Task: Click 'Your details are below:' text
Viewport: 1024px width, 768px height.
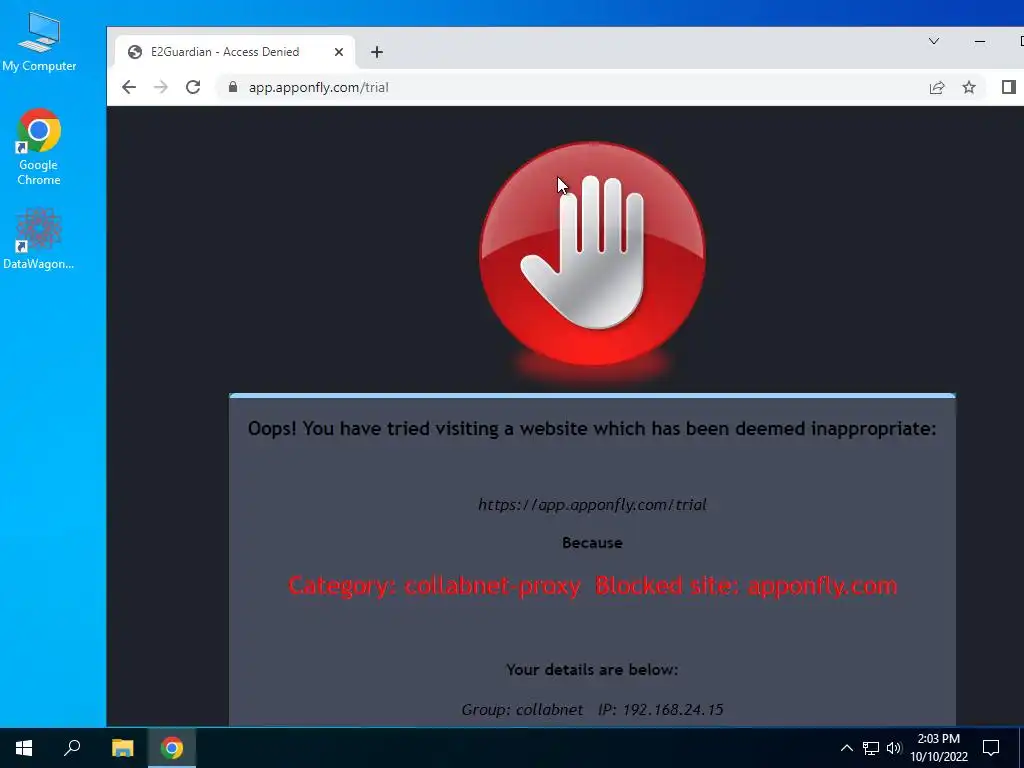Action: pyautogui.click(x=592, y=670)
